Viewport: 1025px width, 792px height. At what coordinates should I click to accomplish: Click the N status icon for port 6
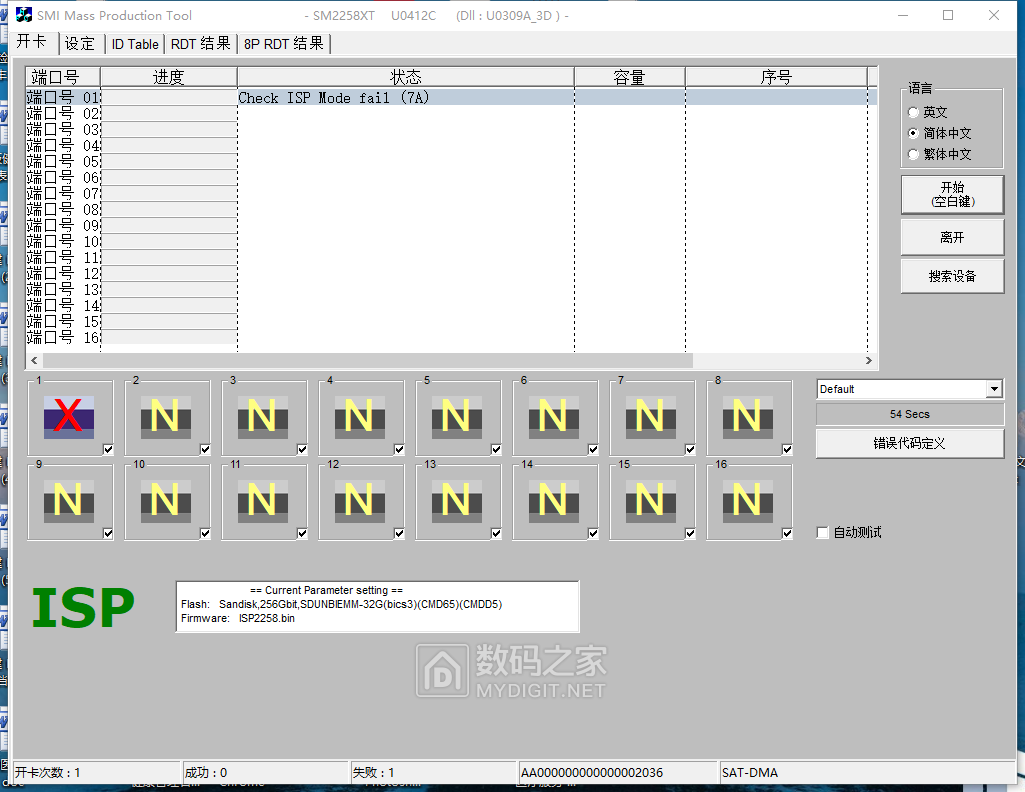(x=554, y=417)
